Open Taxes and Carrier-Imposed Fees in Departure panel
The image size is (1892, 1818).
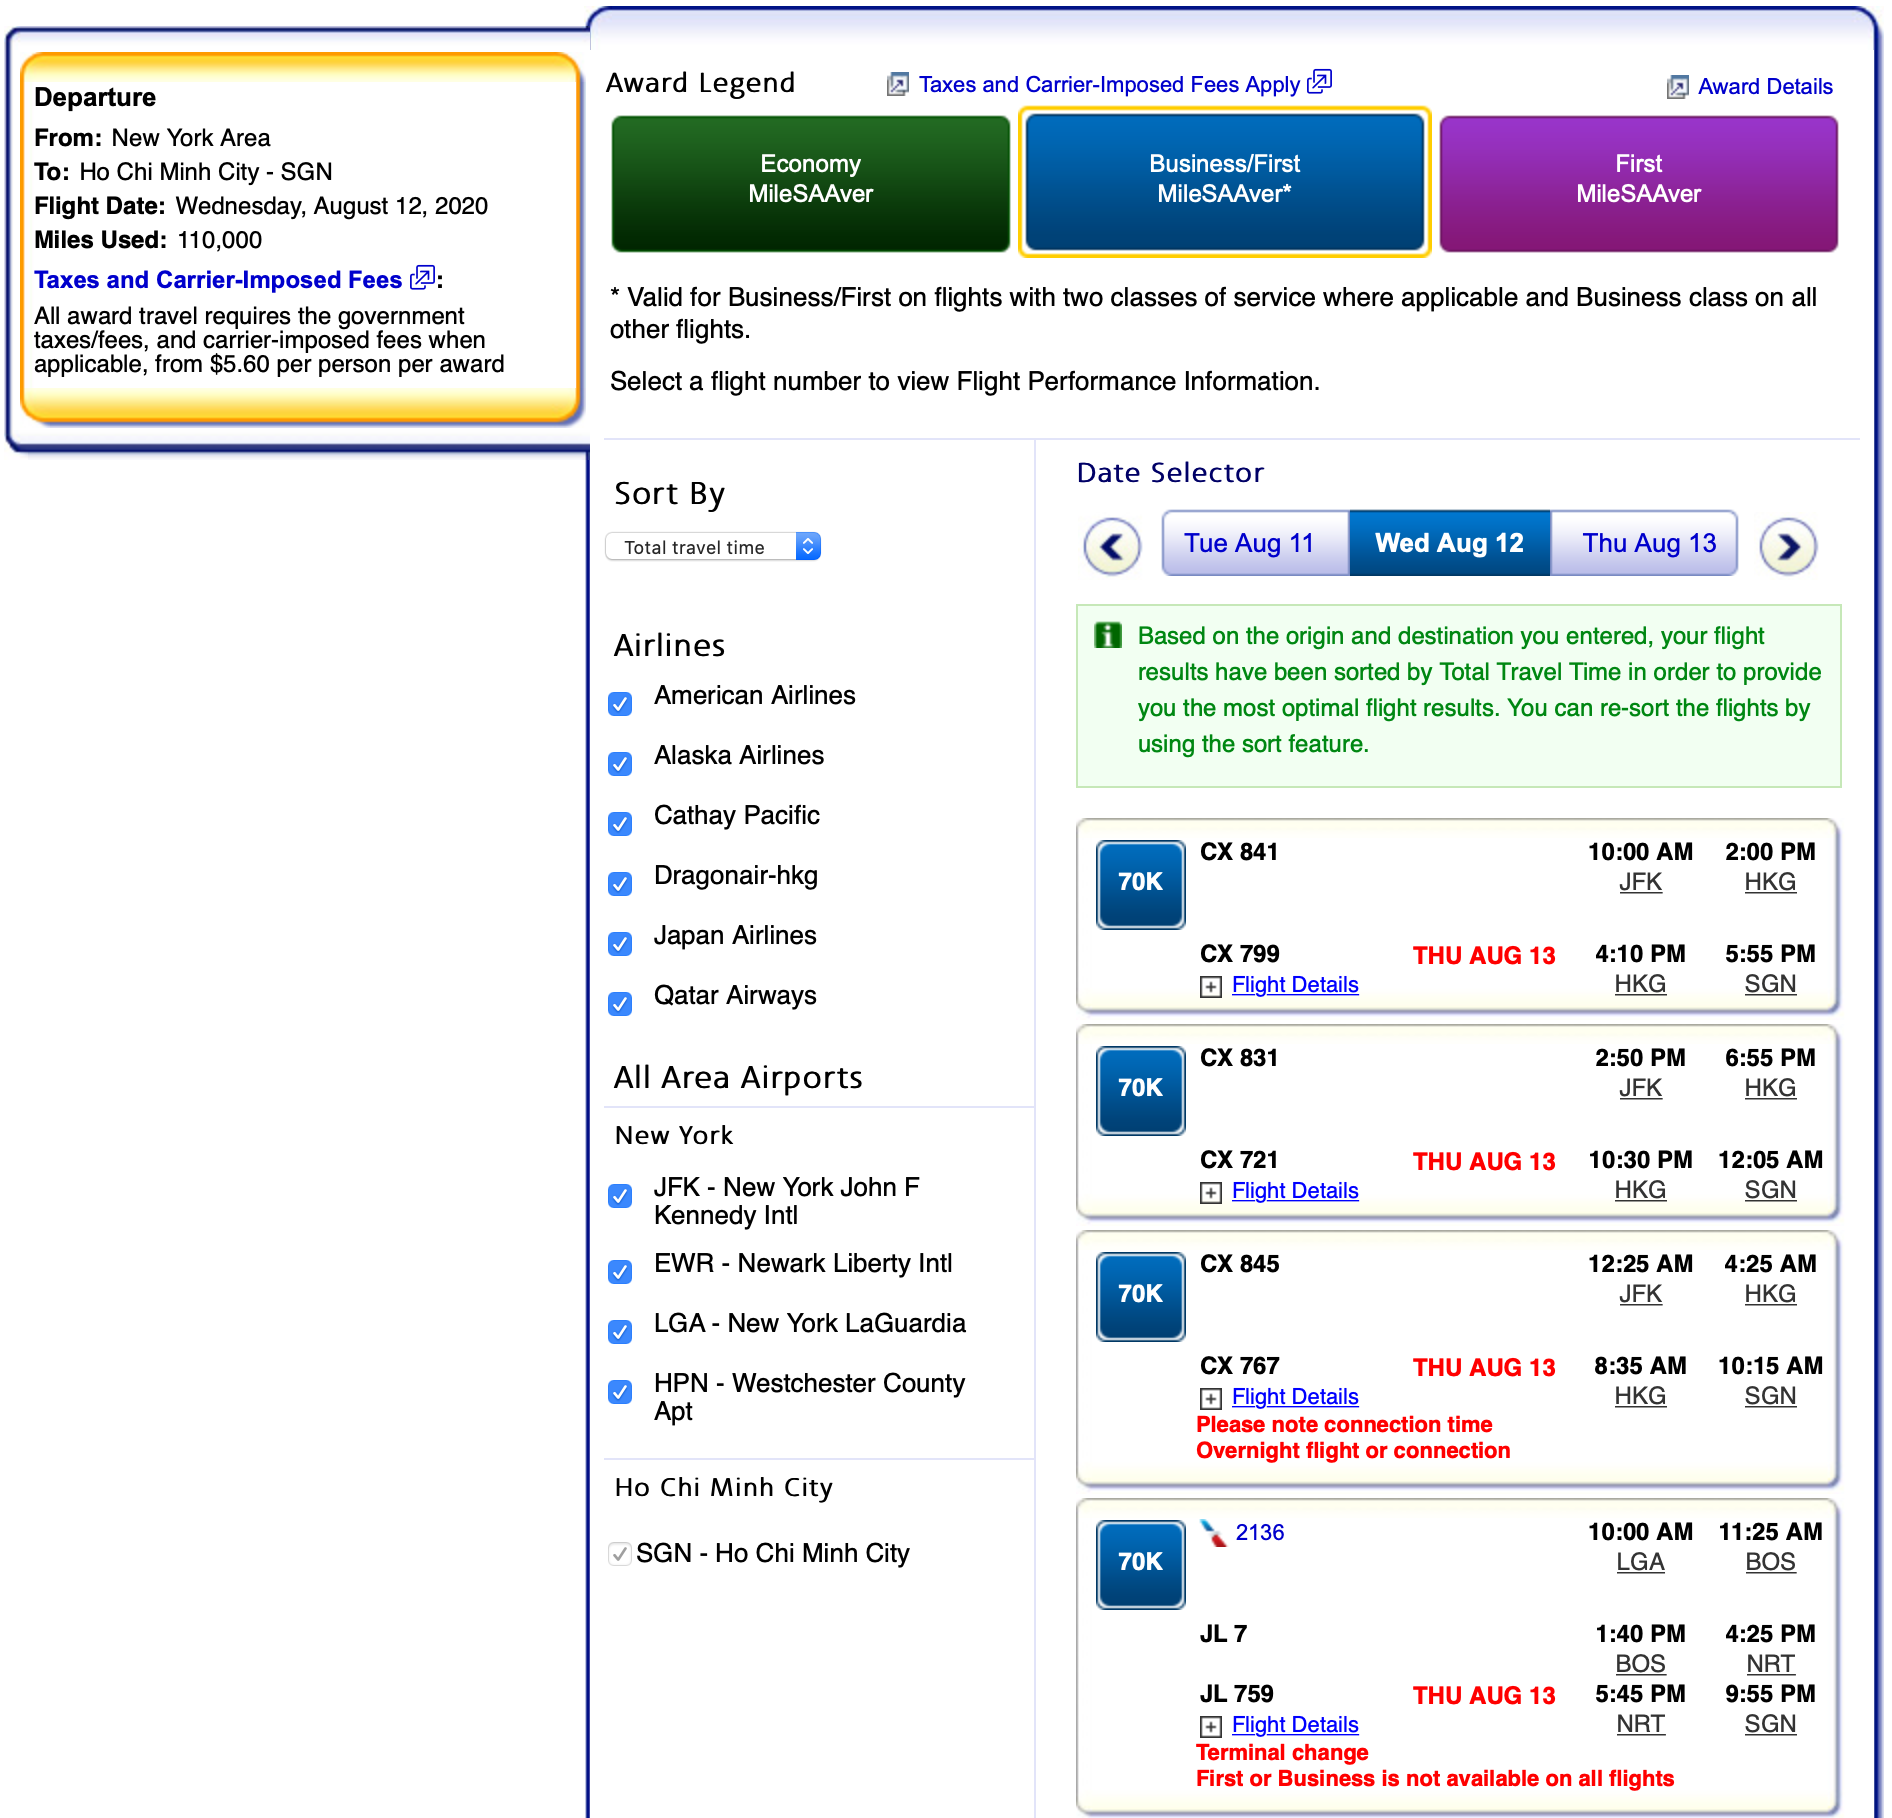pyautogui.click(x=218, y=280)
